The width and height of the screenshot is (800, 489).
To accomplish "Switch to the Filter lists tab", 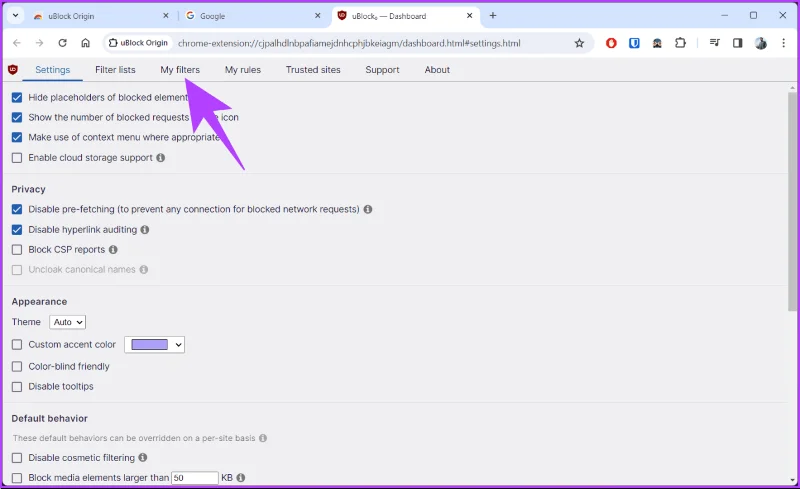I will click(115, 70).
